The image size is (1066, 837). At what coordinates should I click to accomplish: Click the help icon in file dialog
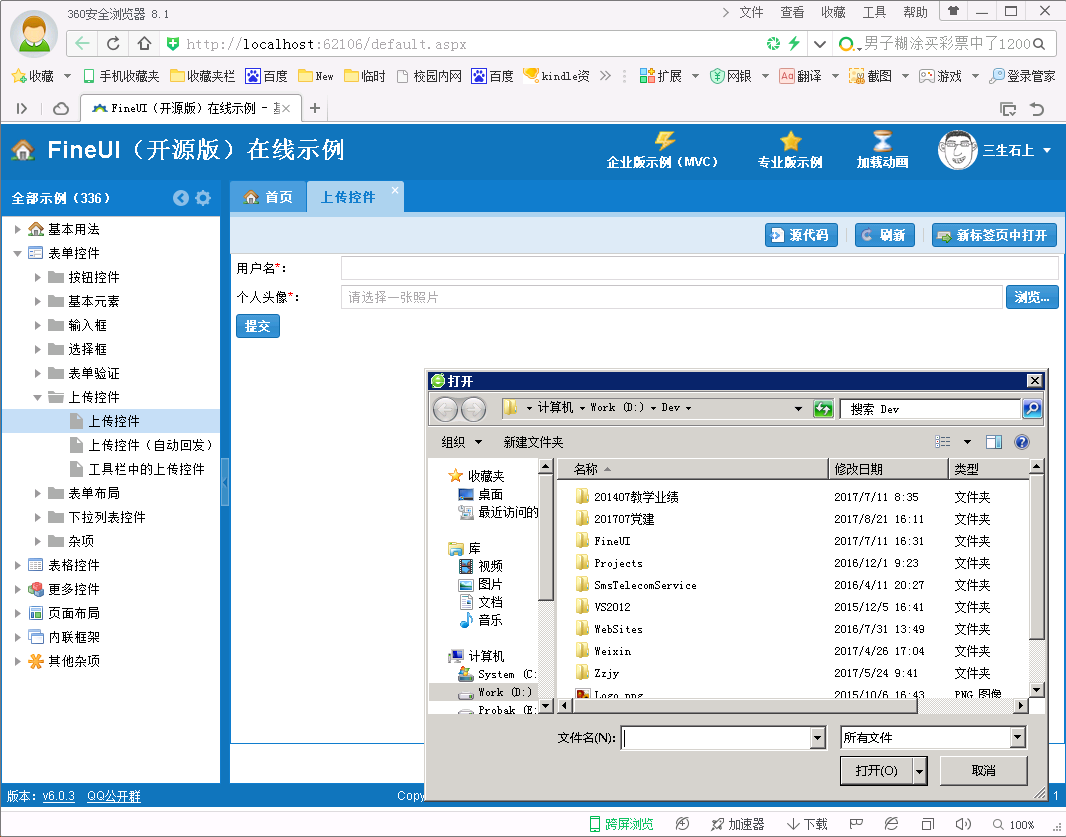[1021, 442]
